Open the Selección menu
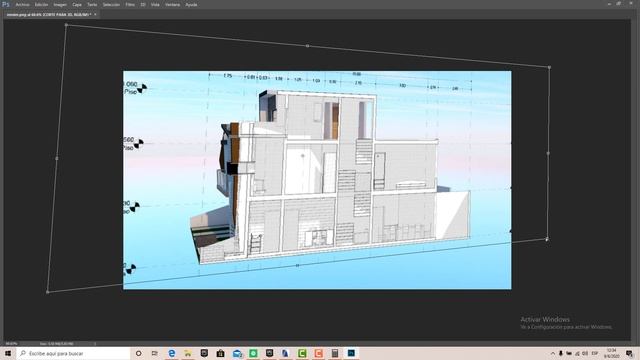 111,4
